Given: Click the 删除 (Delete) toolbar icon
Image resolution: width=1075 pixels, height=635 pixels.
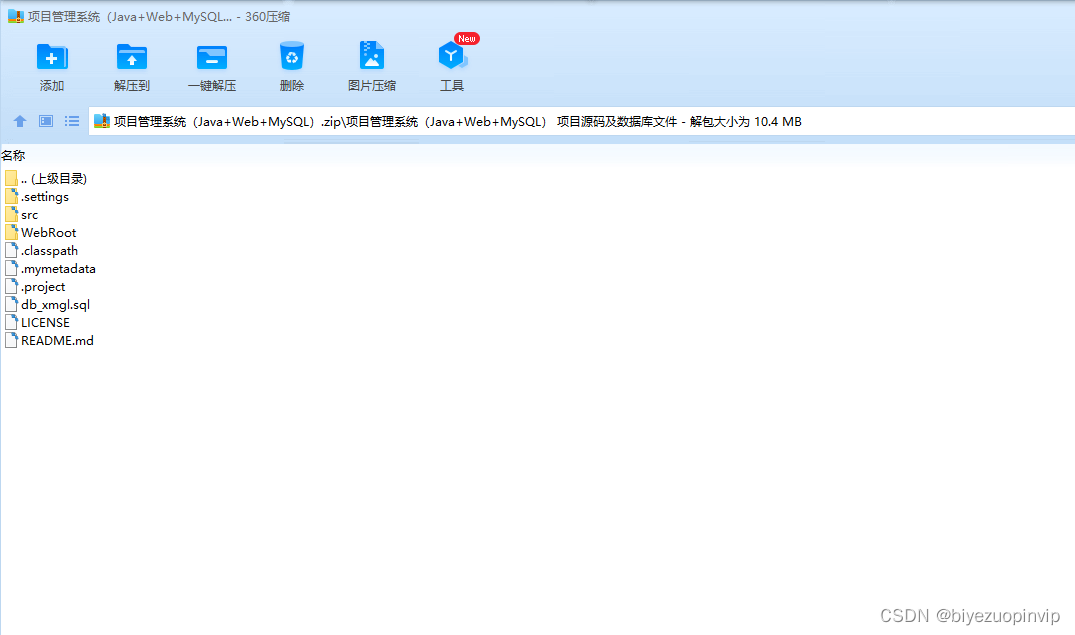Looking at the screenshot, I should 291,63.
